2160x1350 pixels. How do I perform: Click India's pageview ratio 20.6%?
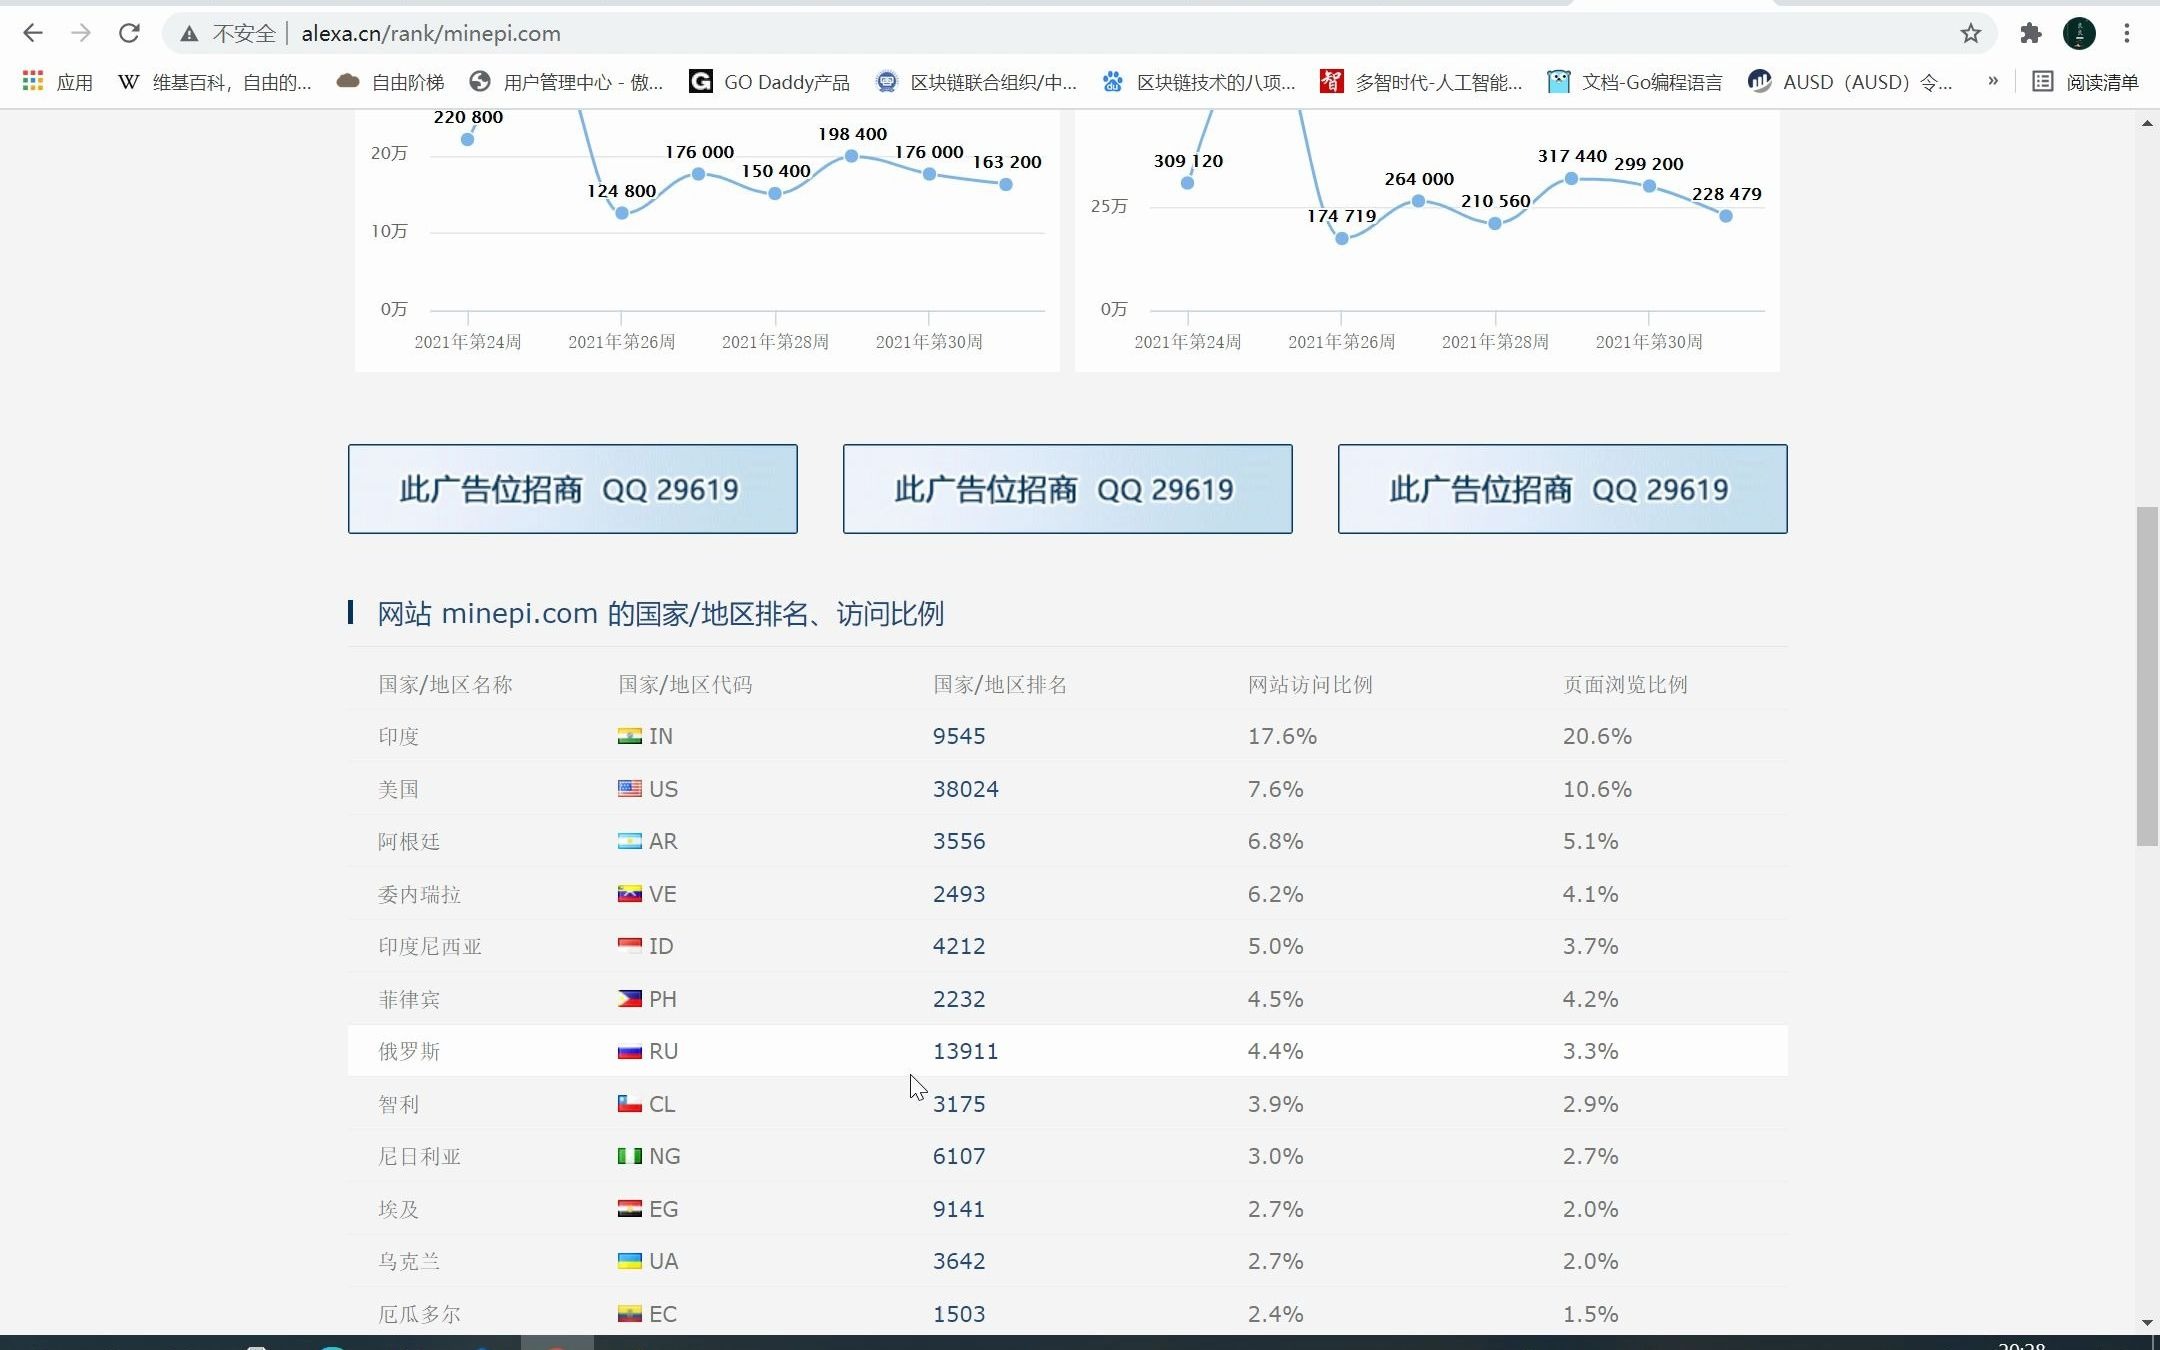coord(1597,737)
